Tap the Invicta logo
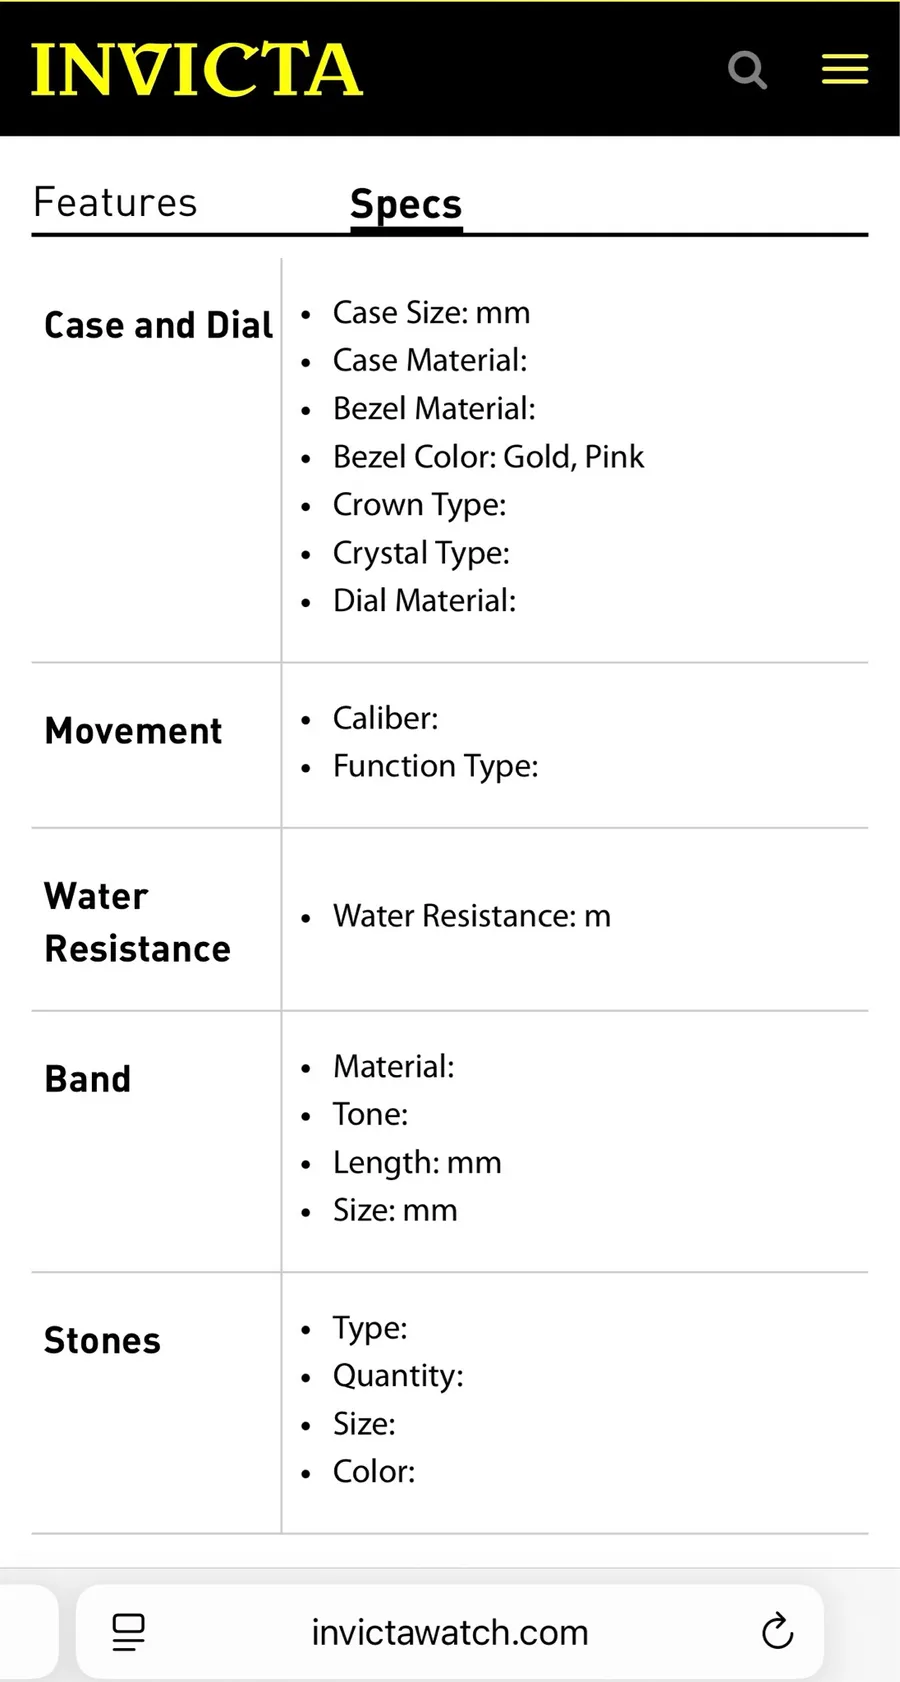This screenshot has height=1682, width=900. point(196,70)
